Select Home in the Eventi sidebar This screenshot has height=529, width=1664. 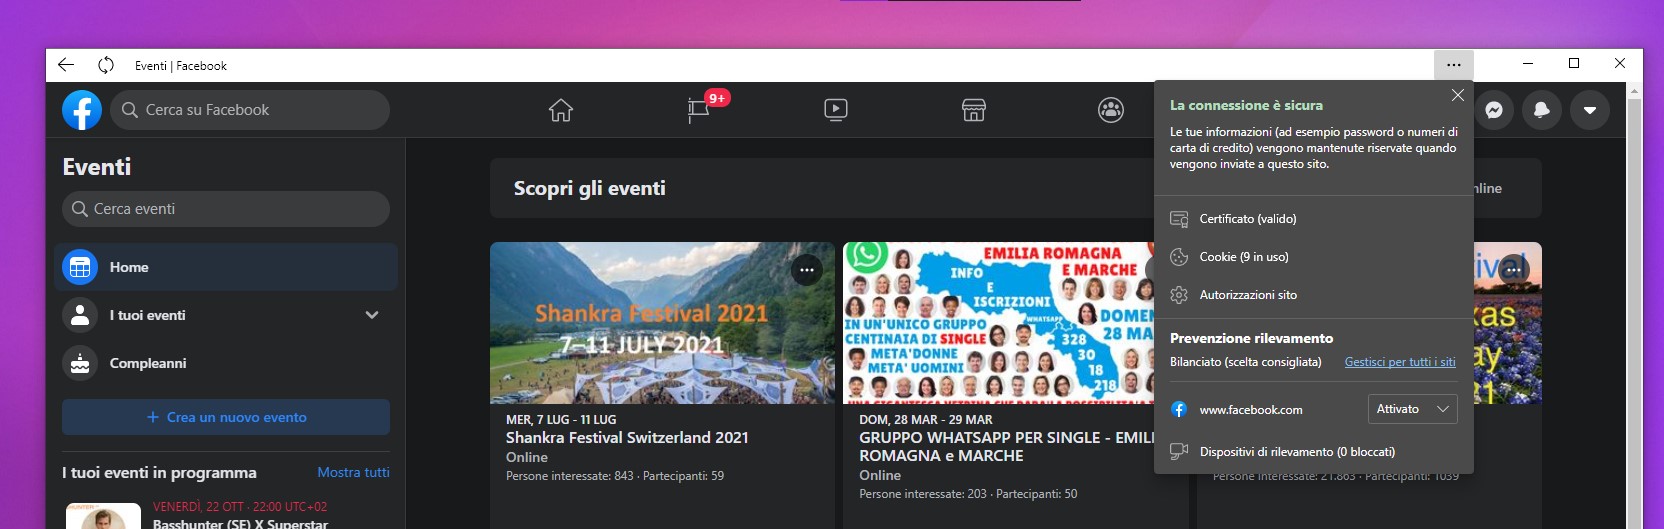[x=226, y=267]
